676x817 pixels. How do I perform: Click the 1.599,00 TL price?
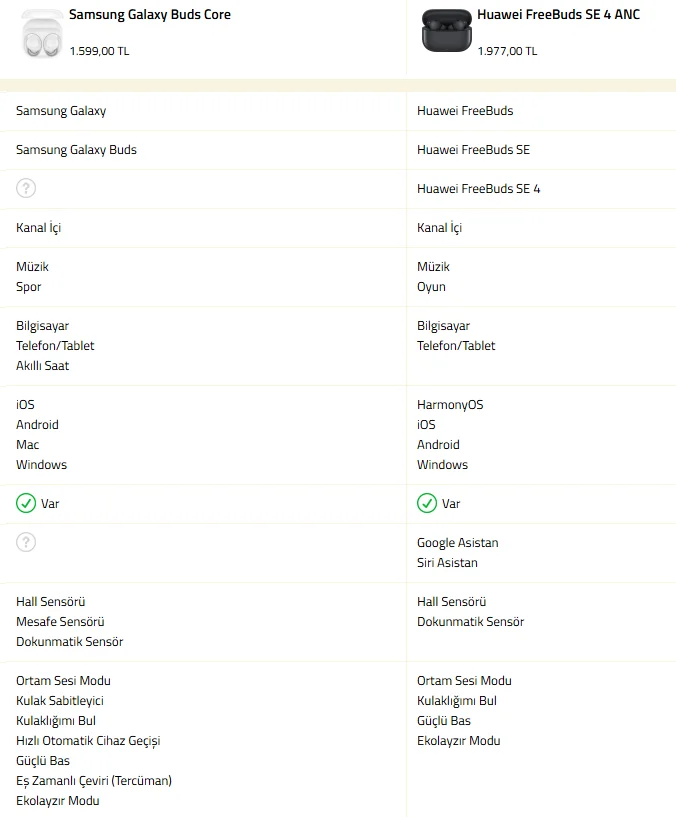click(99, 51)
